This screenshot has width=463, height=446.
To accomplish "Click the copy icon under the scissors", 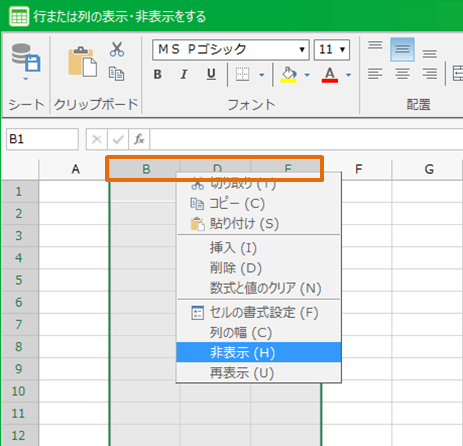I will click(x=116, y=74).
